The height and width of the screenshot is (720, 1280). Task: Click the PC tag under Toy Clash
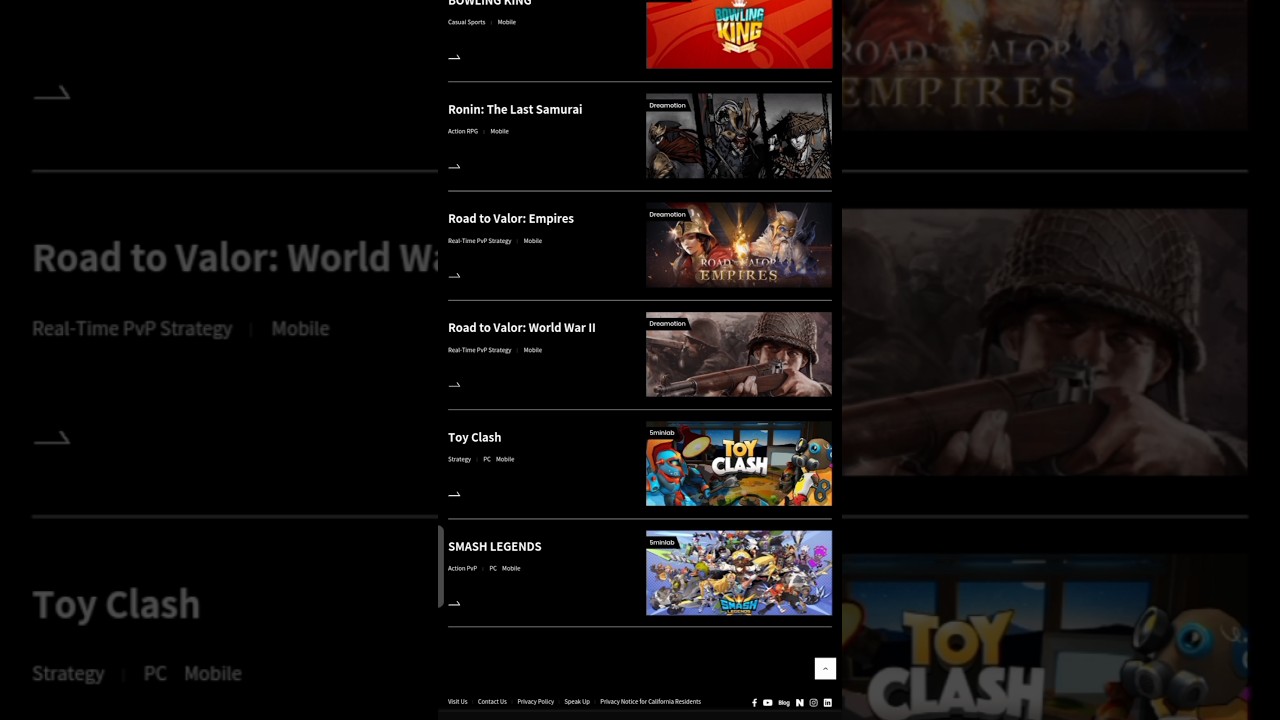(x=487, y=459)
